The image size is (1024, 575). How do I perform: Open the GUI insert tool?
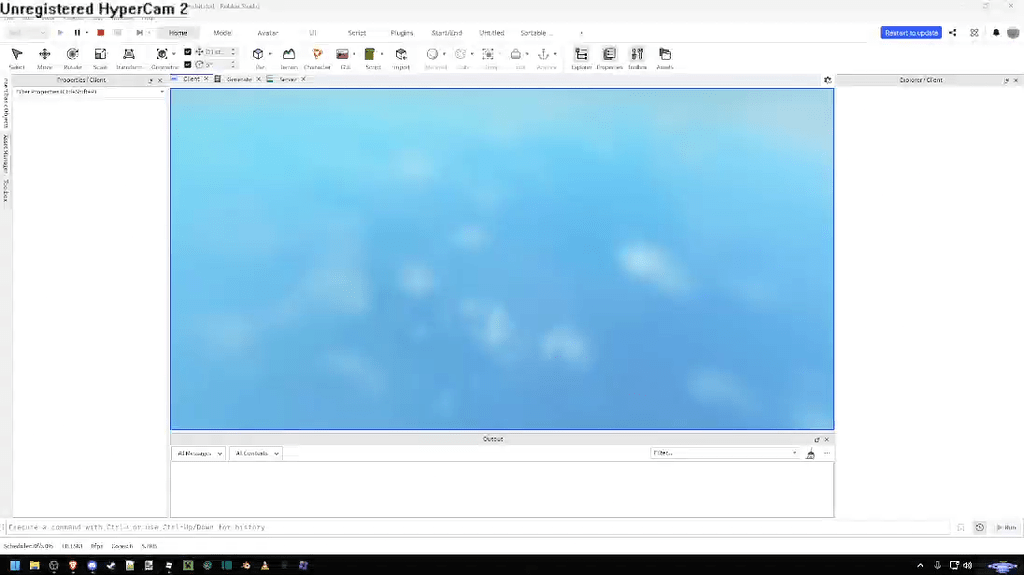point(342,58)
